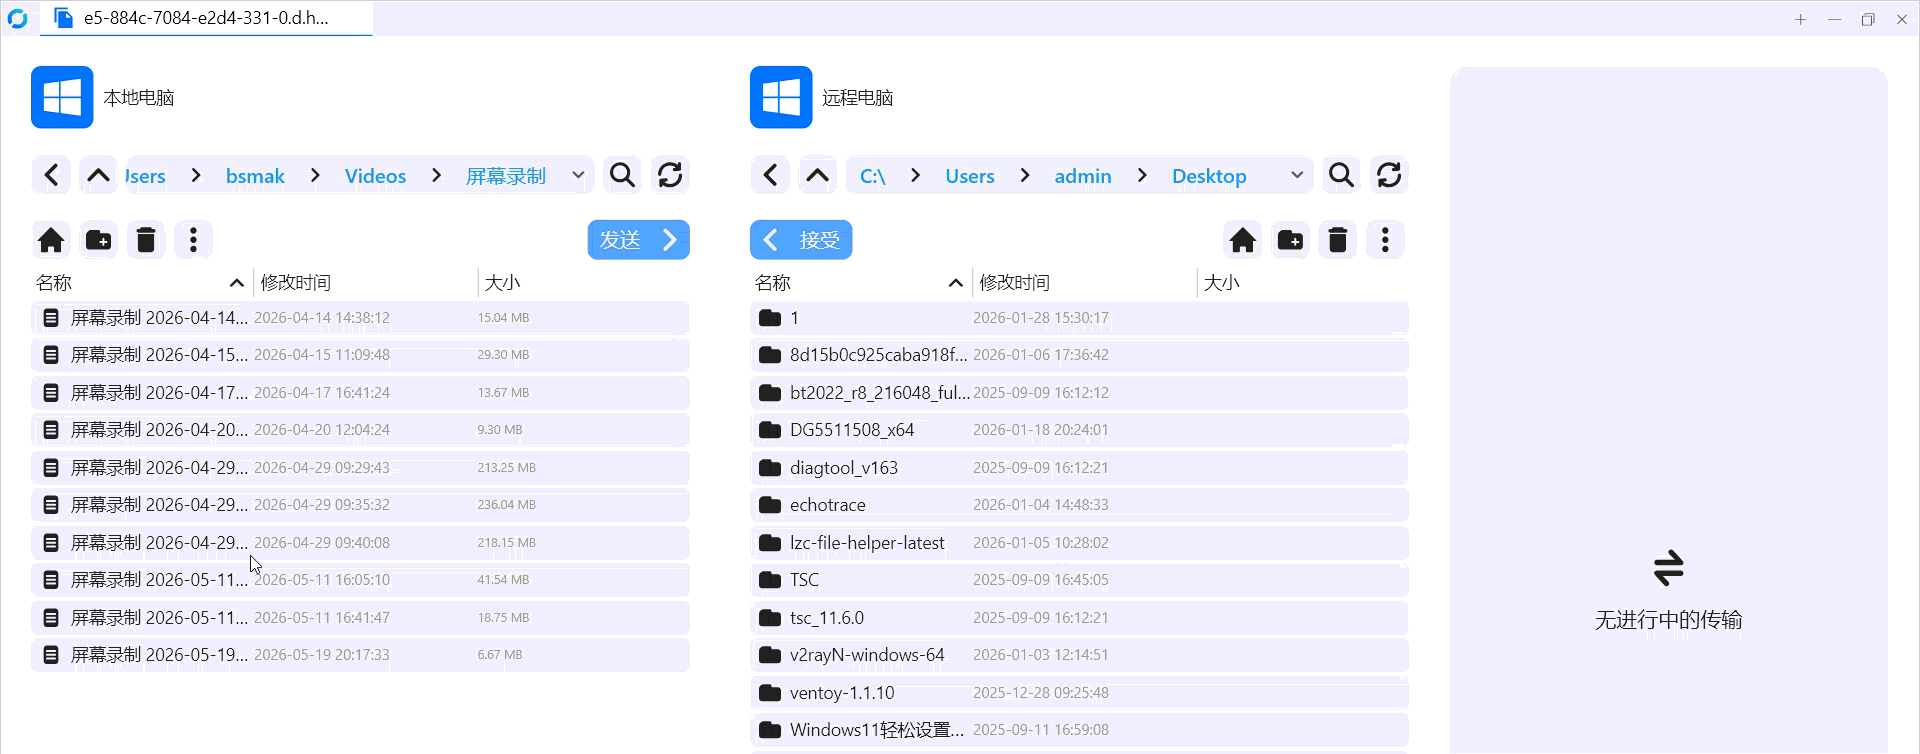Select the ventoy-1.1.10 remote folder
The image size is (1920, 754).
click(1079, 693)
